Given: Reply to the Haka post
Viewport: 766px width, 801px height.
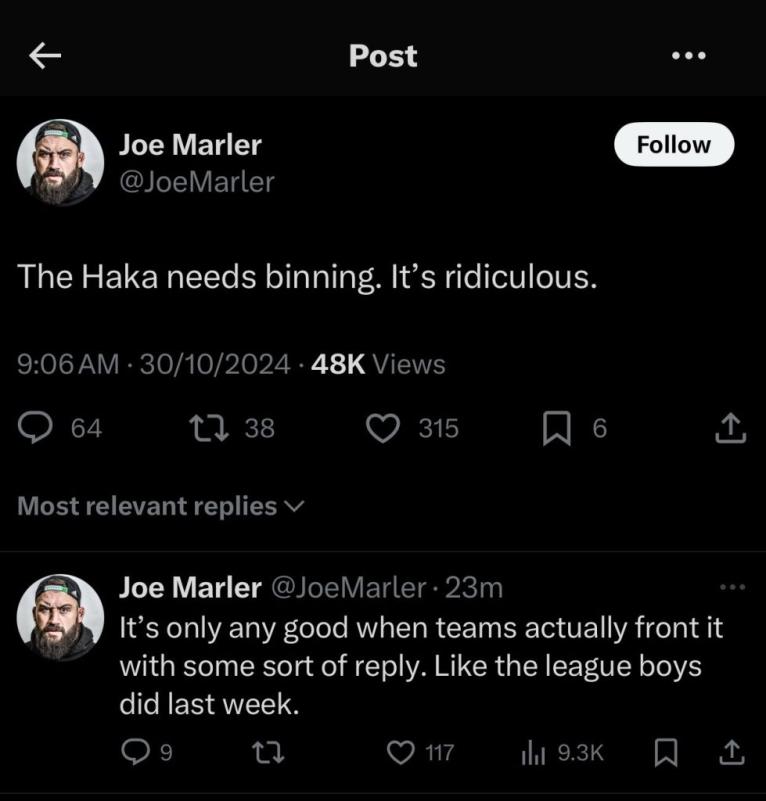Looking at the screenshot, I should pos(38,428).
